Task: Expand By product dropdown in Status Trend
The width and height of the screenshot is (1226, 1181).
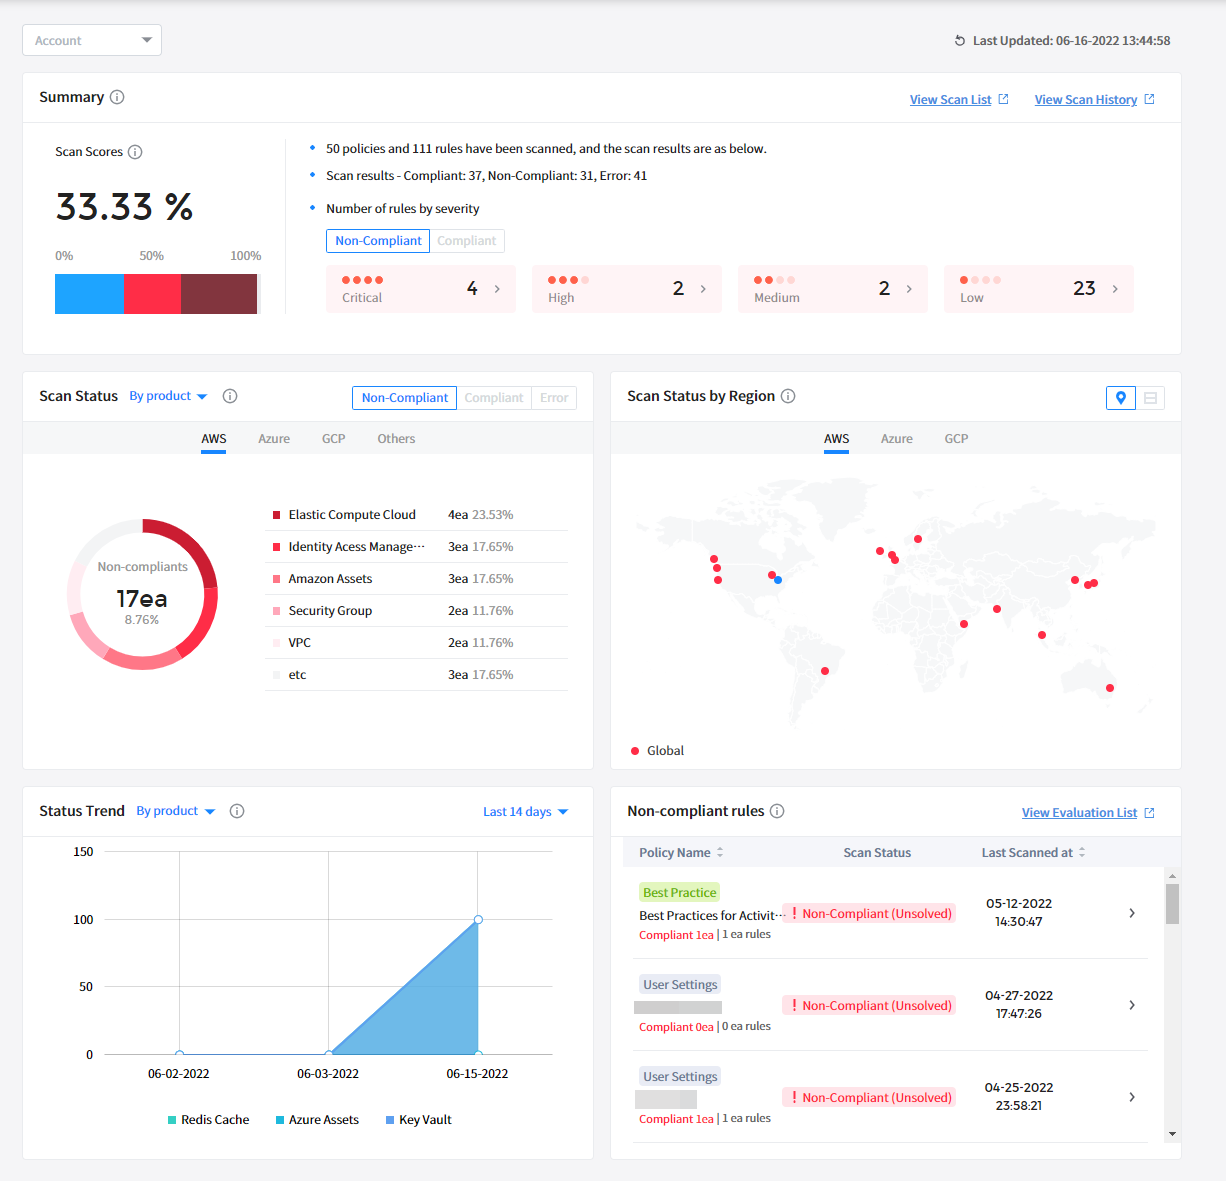Action: pyautogui.click(x=176, y=811)
